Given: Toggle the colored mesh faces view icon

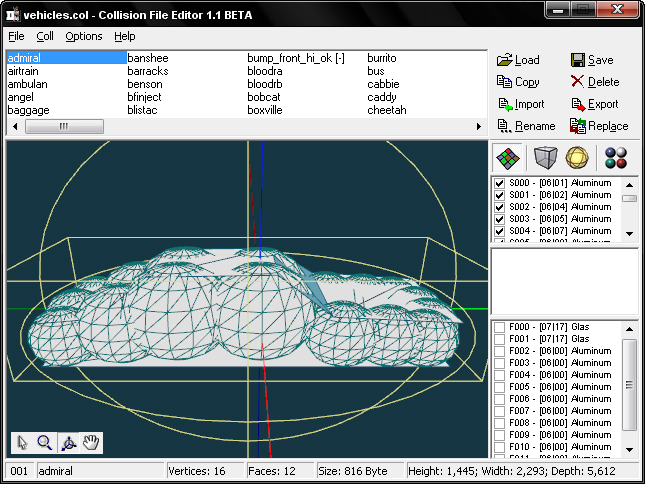Looking at the screenshot, I should click(x=508, y=158).
